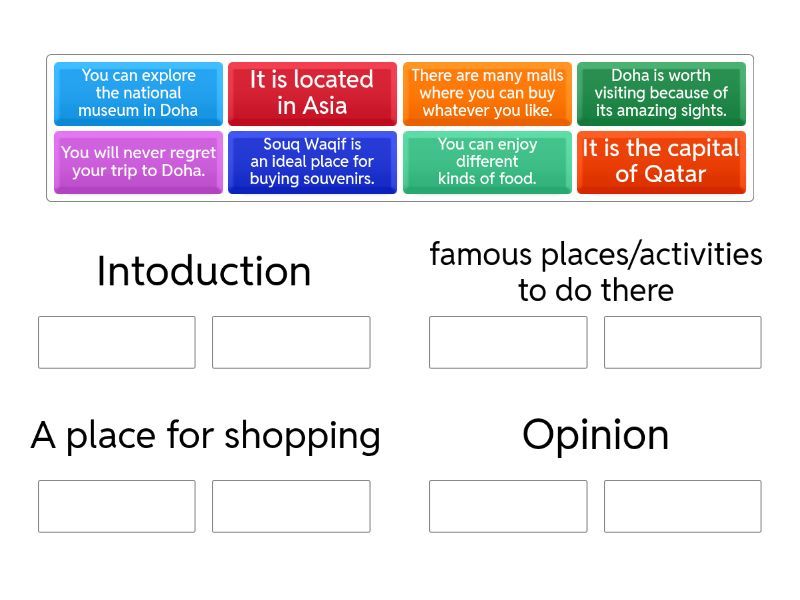Select left empty box under famous places/activities
Image resolution: width=800 pixels, height=600 pixels.
point(508,342)
